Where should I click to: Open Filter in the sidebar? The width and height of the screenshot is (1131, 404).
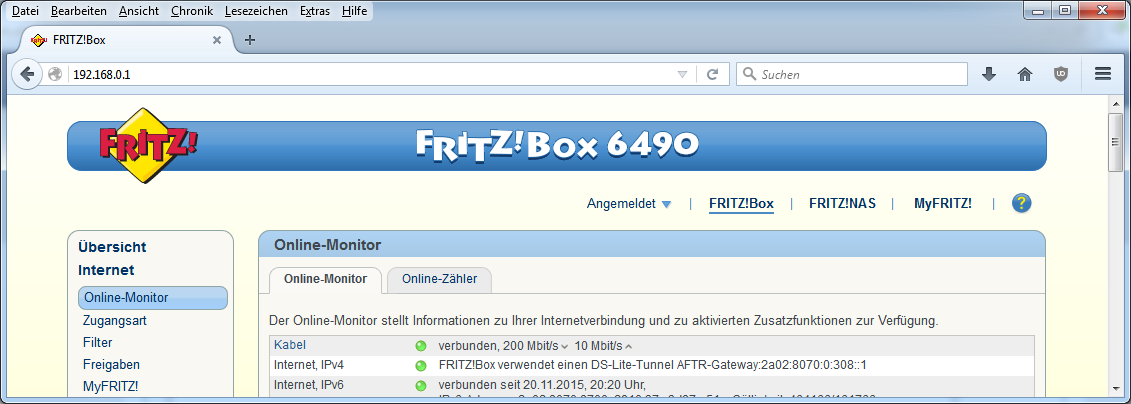(97, 343)
